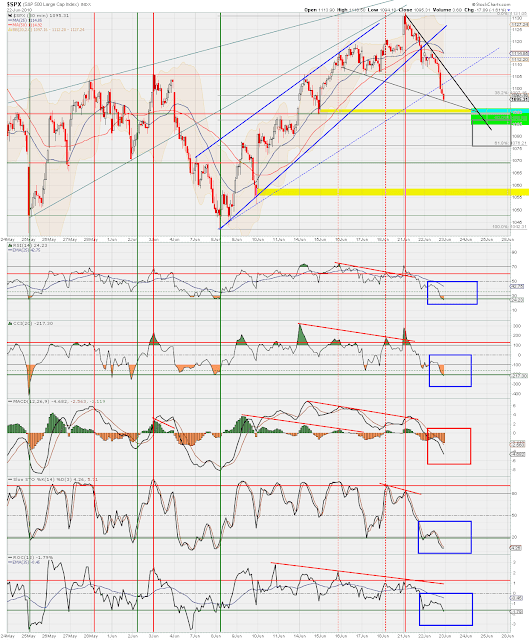Click the ROC(12) -1.79% indicator label

tap(33, 557)
